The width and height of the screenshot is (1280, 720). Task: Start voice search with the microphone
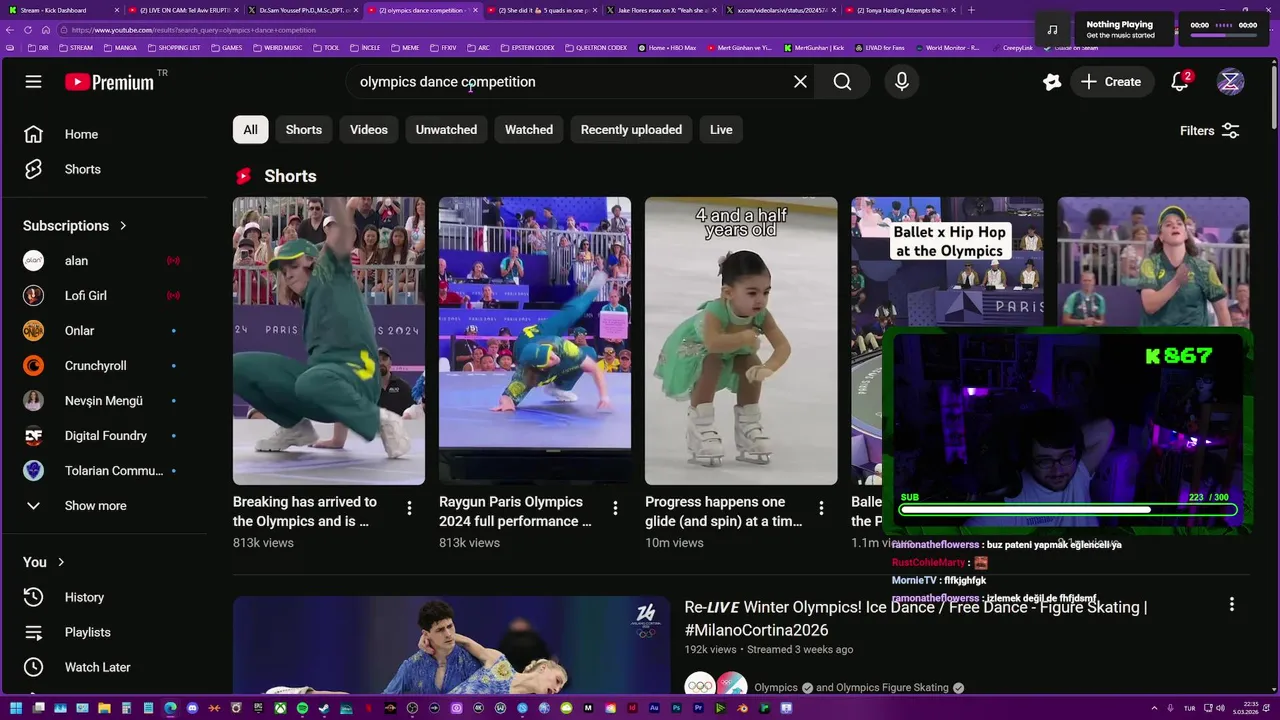click(902, 82)
